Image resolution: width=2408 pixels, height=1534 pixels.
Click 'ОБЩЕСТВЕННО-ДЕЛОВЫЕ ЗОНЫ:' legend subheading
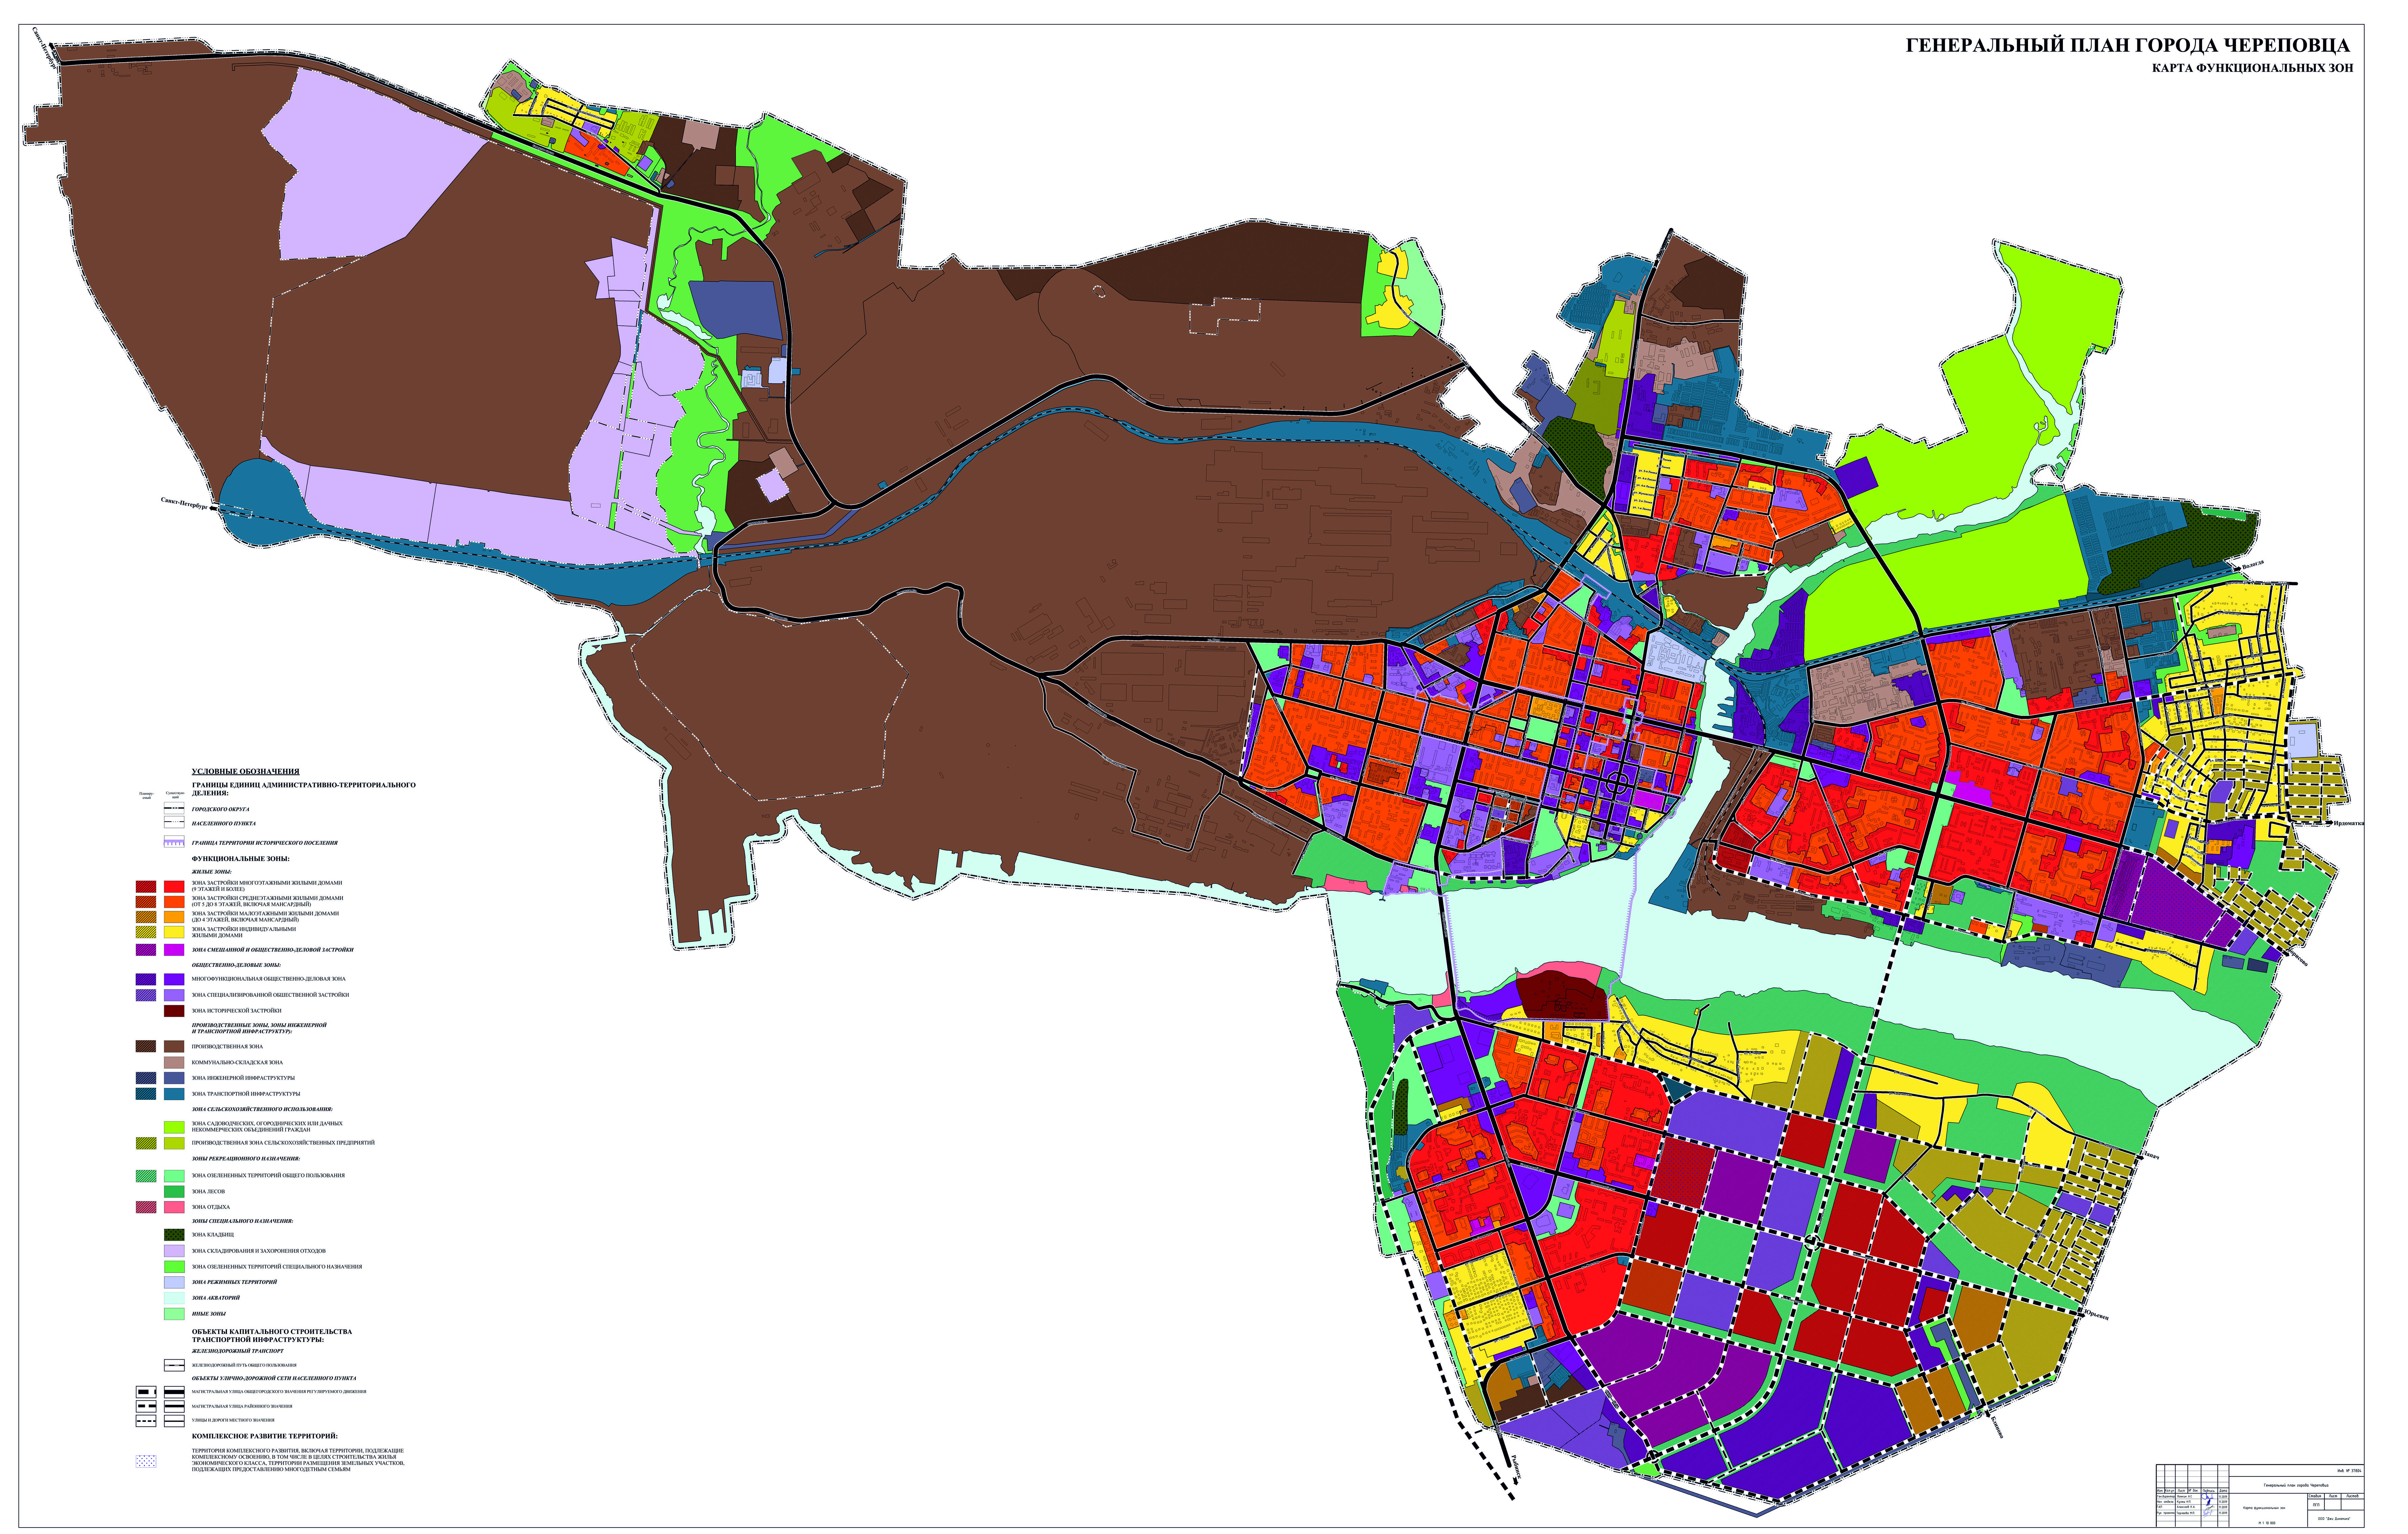(x=236, y=965)
